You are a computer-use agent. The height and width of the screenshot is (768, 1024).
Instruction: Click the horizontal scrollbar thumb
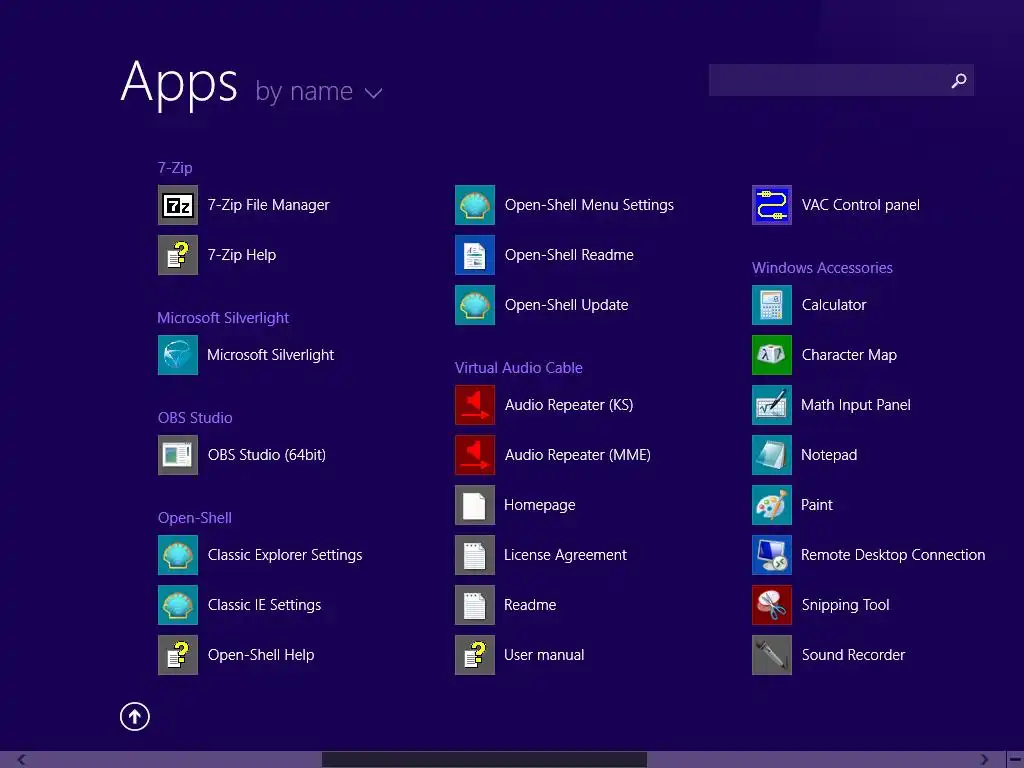[484, 760]
